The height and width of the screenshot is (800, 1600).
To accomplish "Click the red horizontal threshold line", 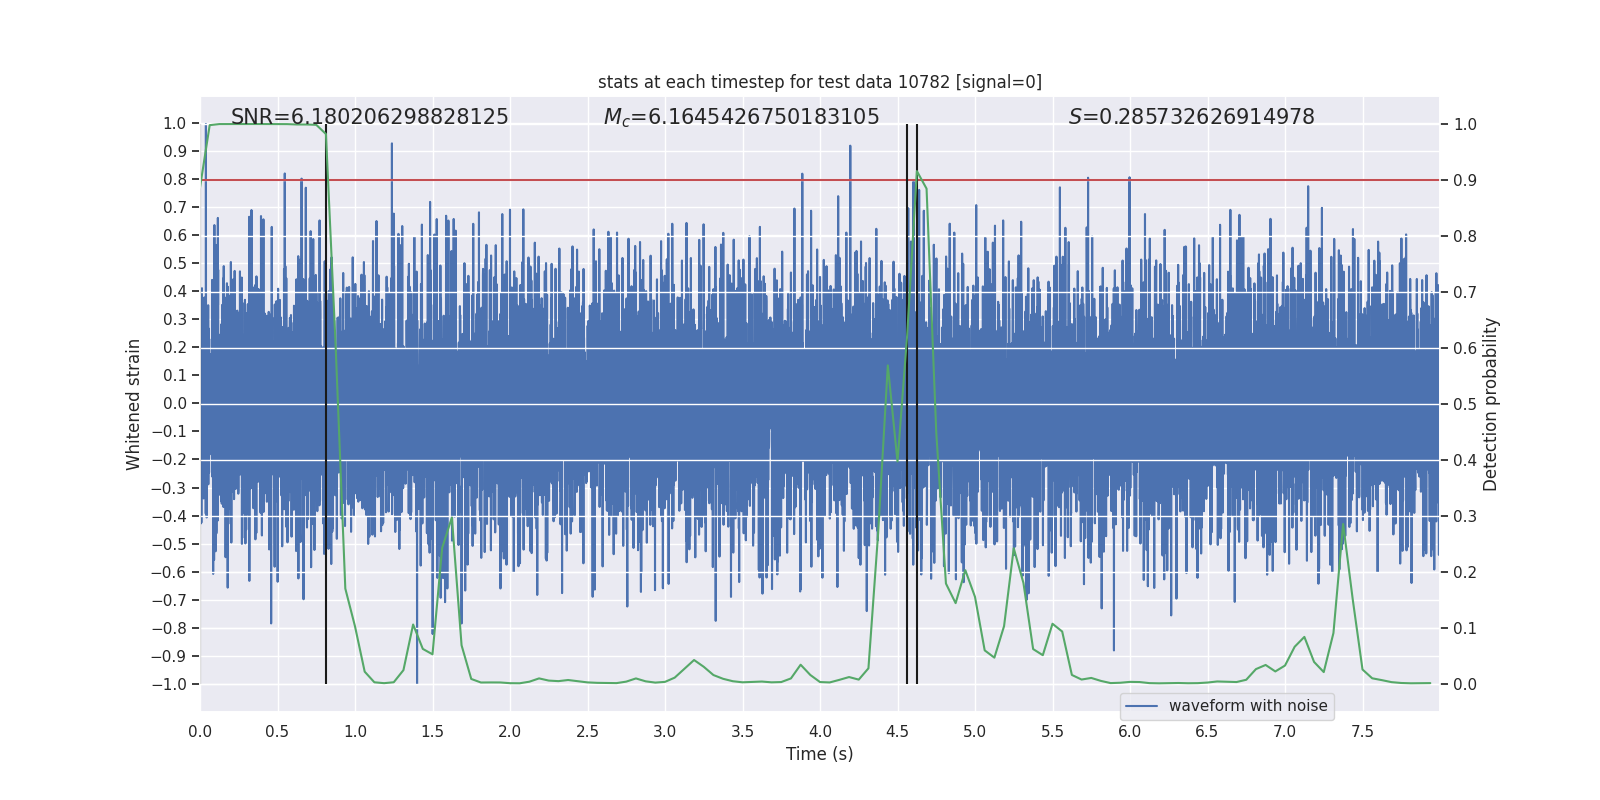I will point(820,180).
